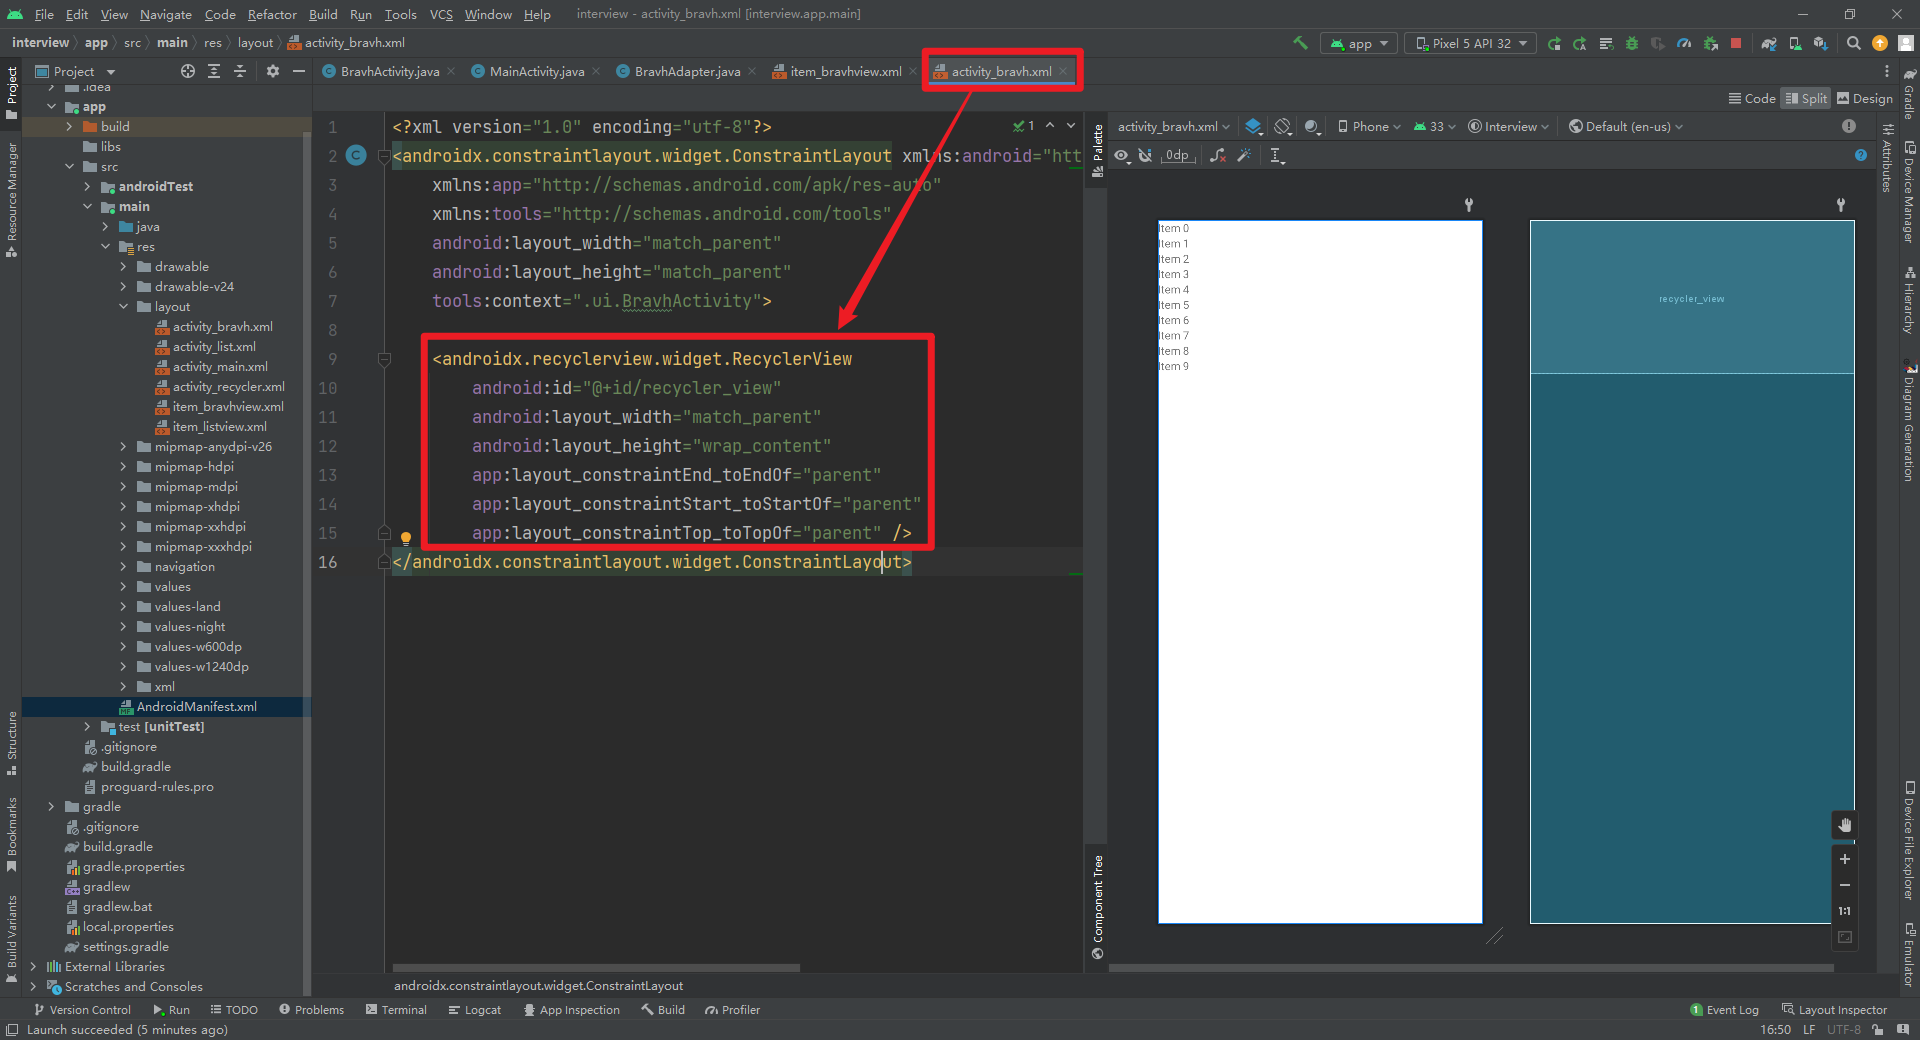Click the Make Project hammer icon
1920x1040 pixels.
coord(1300,43)
